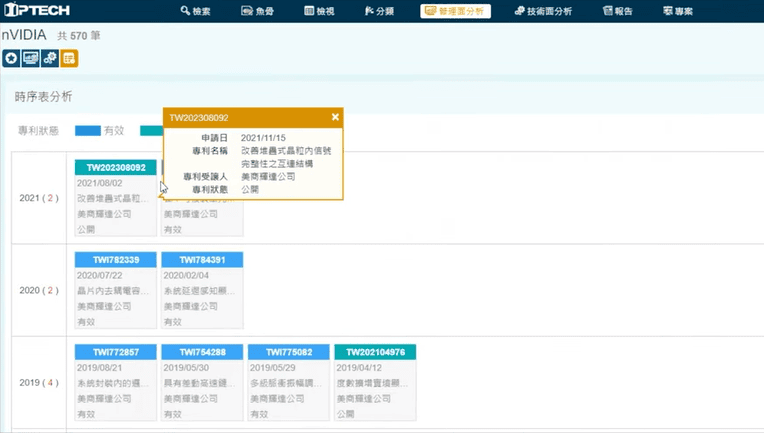Open patent card TW202104976
This screenshot has height=433, width=764.
point(375,352)
